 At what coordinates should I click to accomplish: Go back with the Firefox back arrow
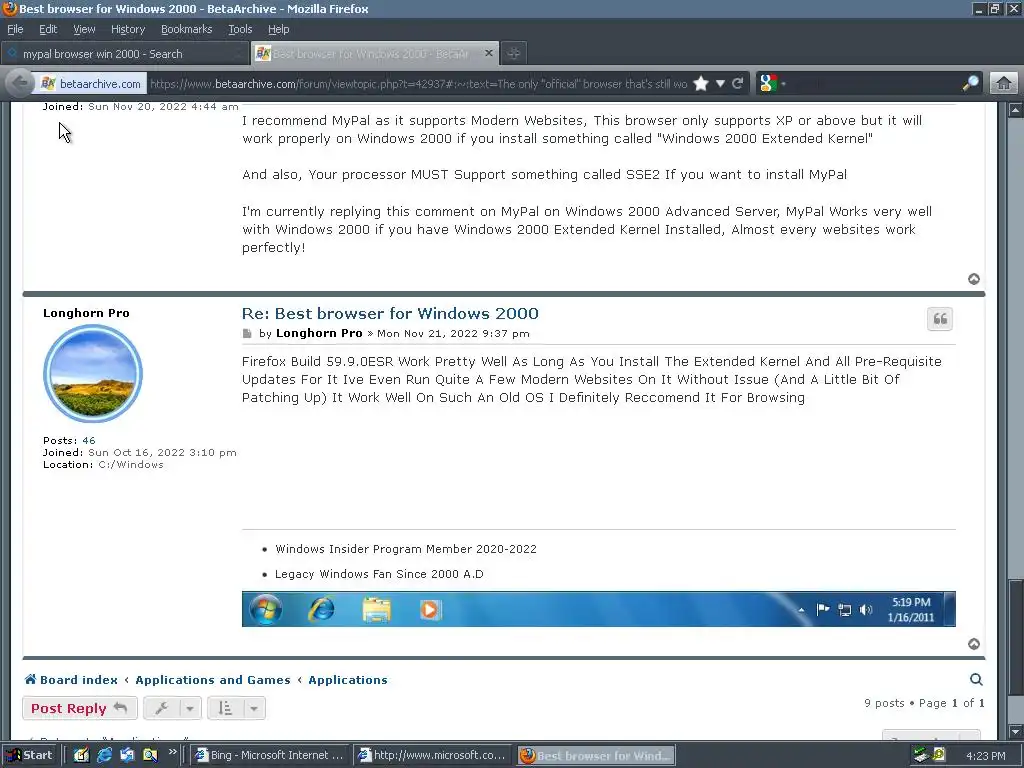point(20,83)
